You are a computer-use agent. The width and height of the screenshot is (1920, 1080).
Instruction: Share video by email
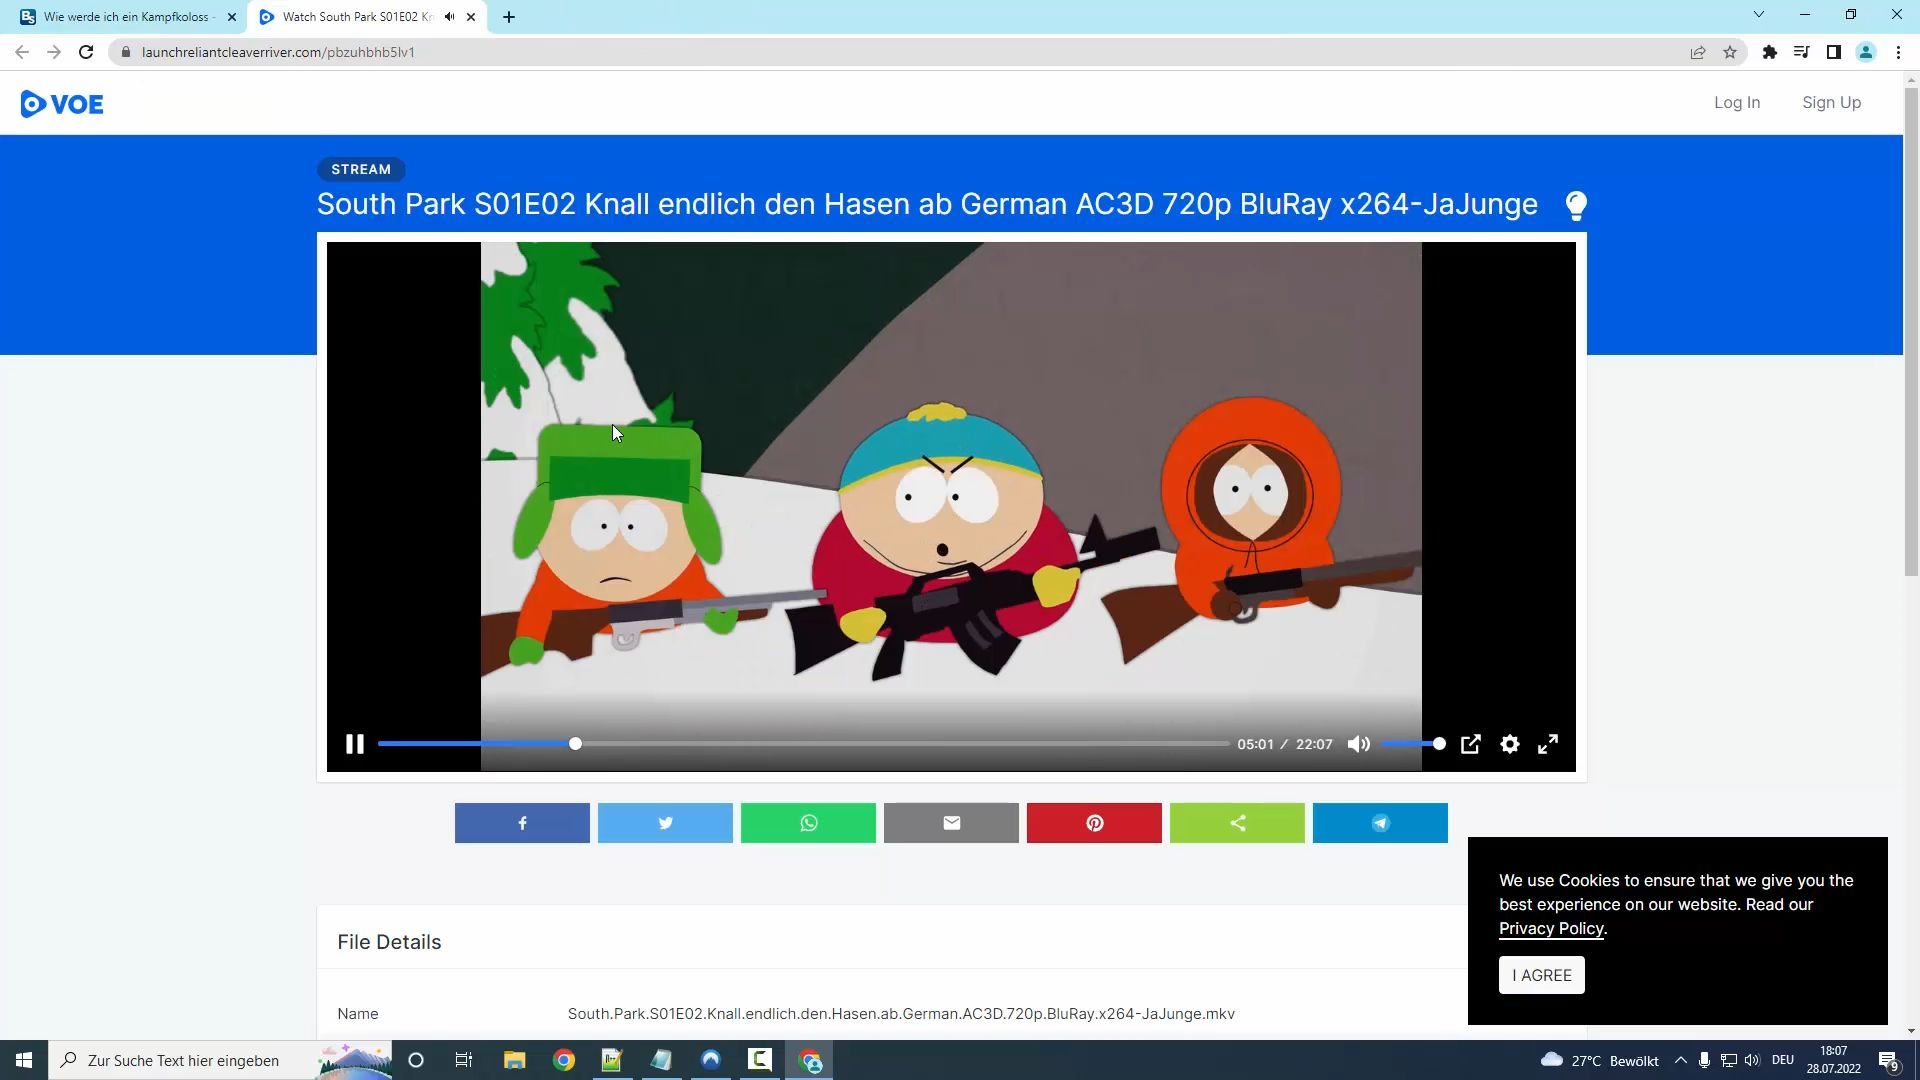pyautogui.click(x=951, y=823)
